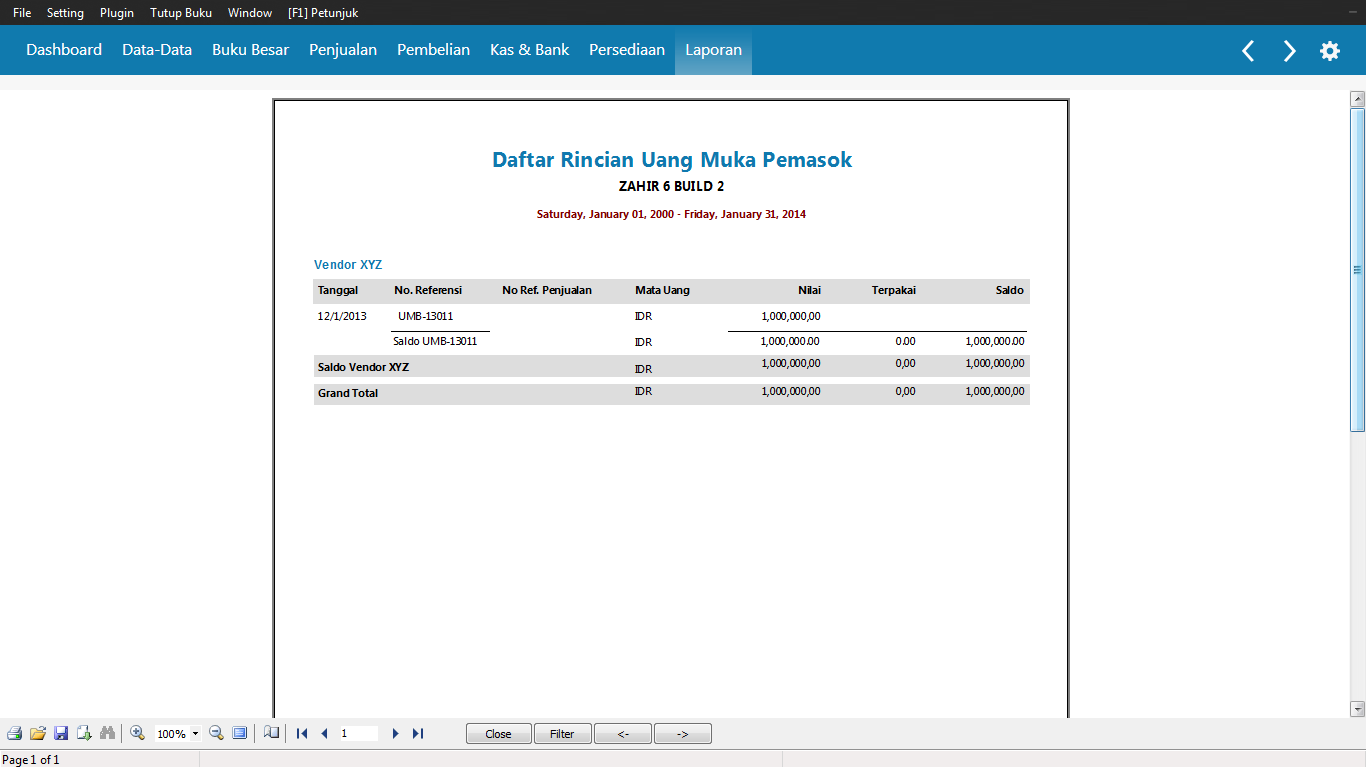Click the No. Referensi column header
The width and height of the screenshot is (1366, 768).
point(428,290)
